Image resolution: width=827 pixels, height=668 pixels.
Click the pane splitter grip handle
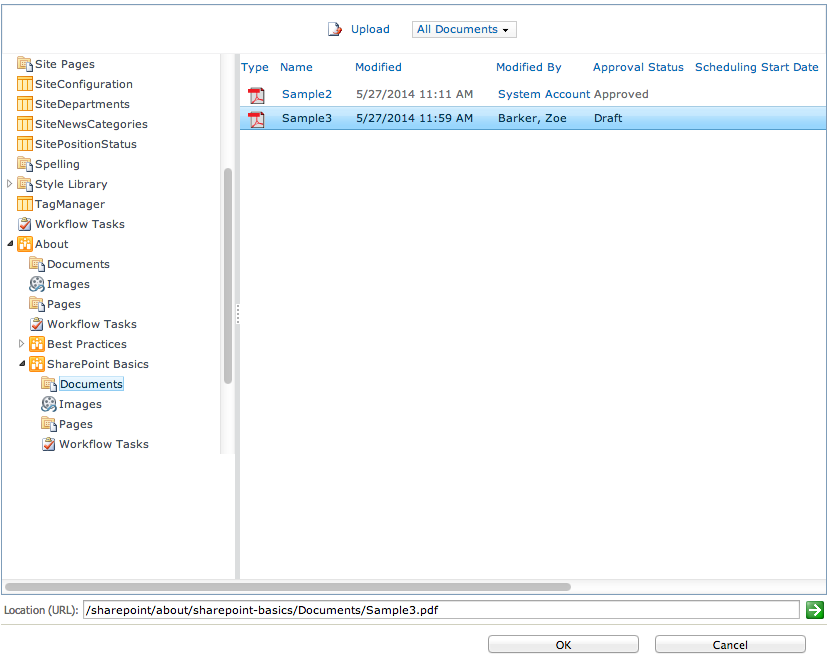pos(237,314)
